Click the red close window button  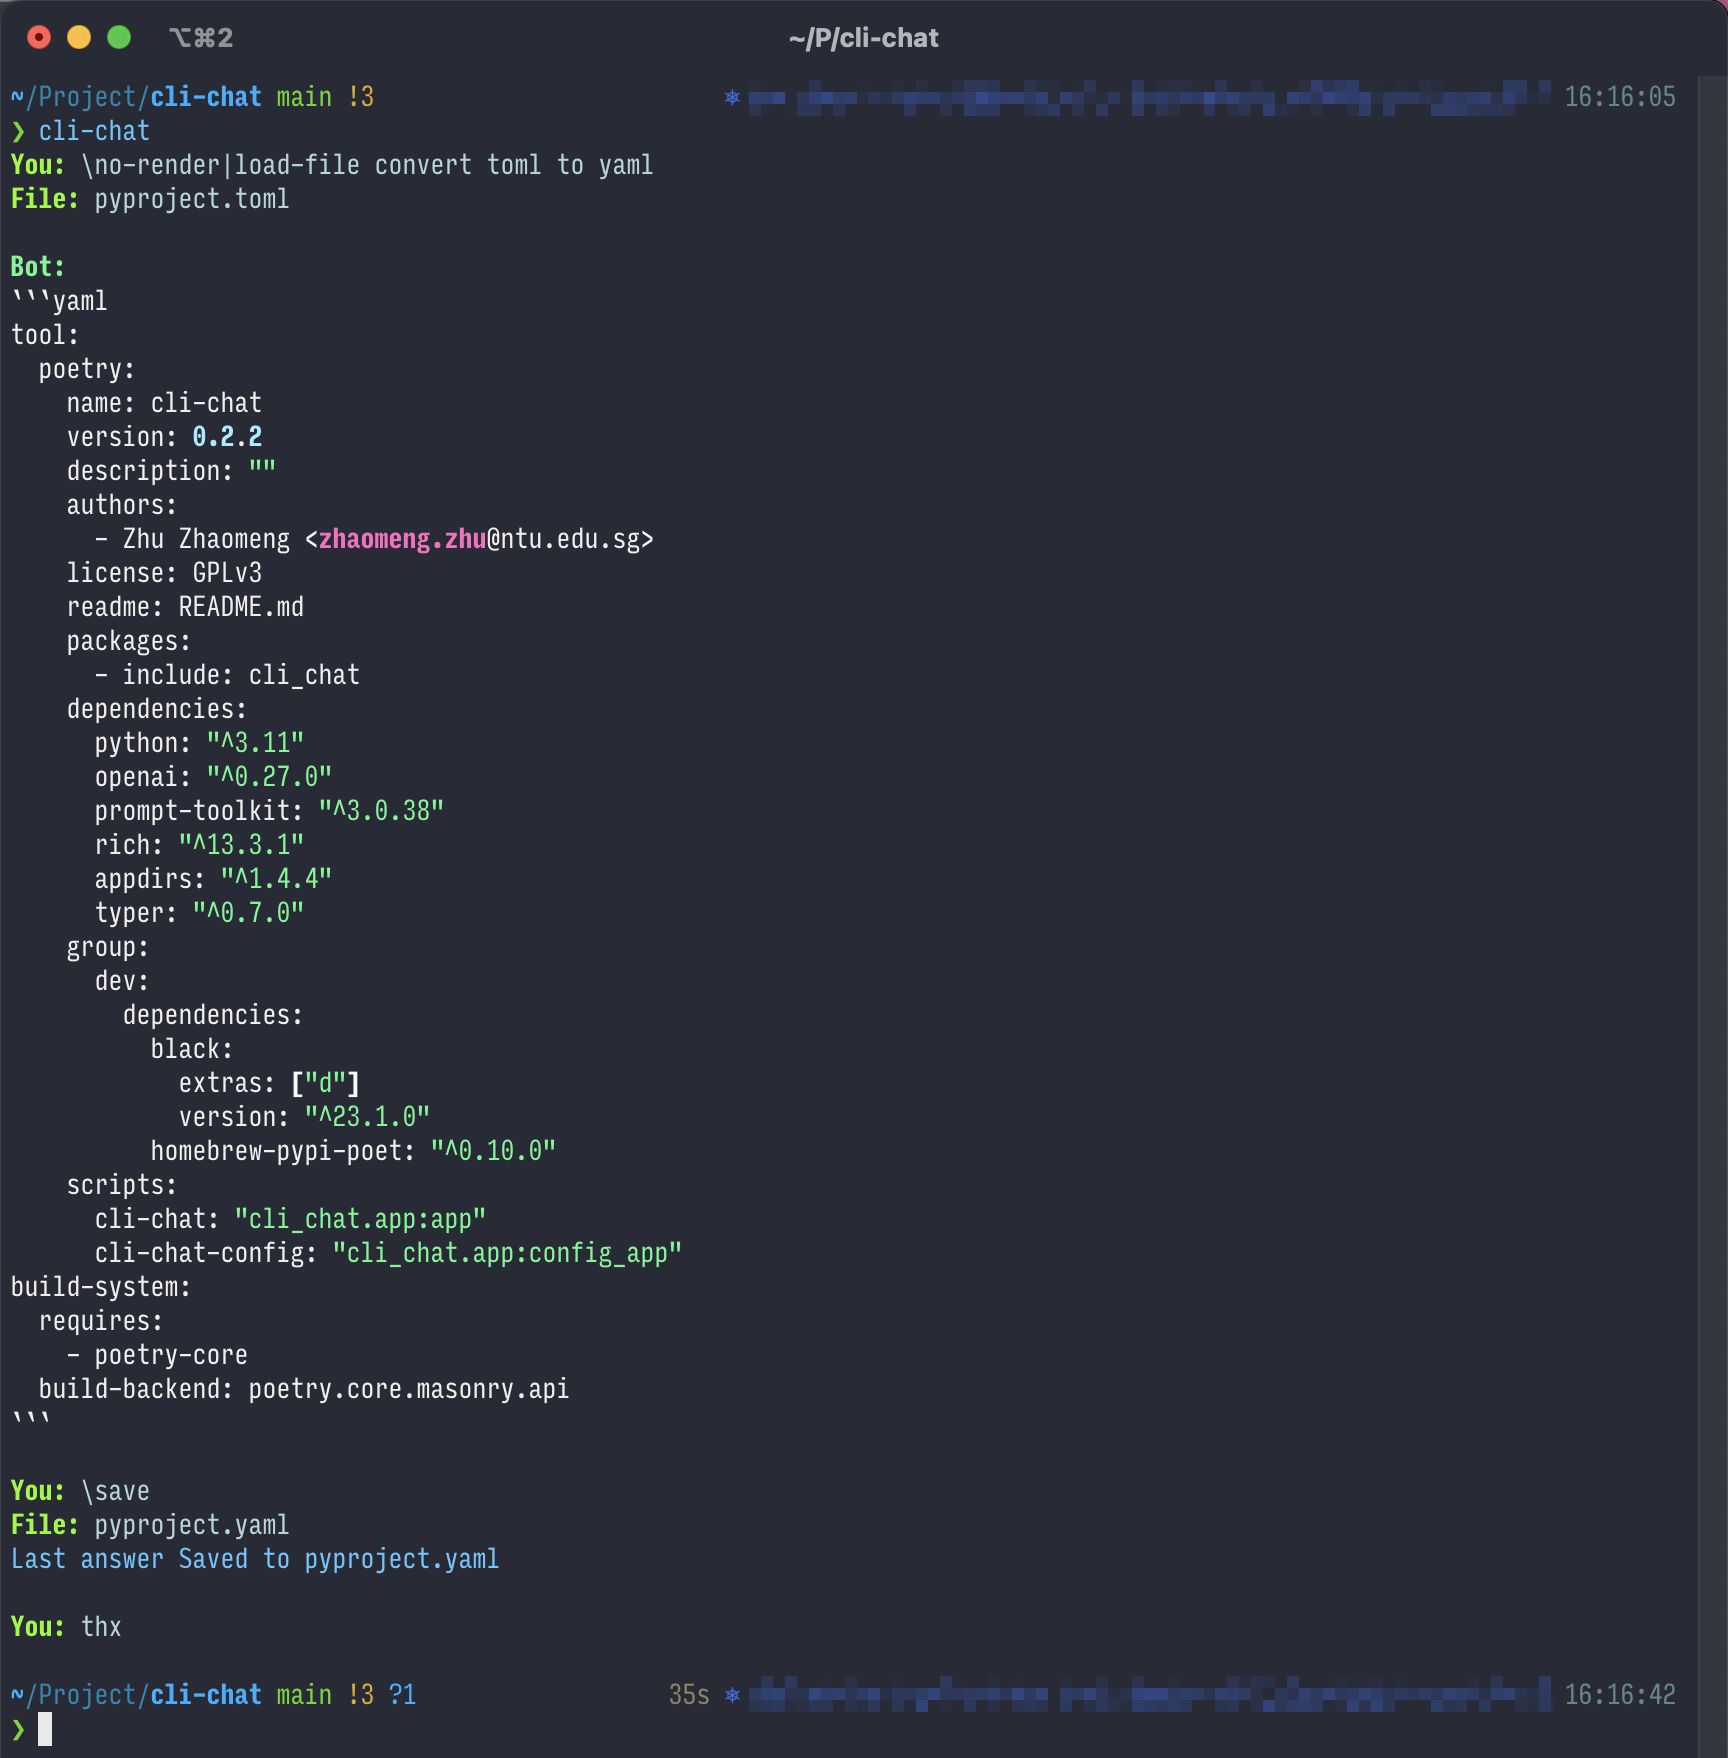pyautogui.click(x=39, y=37)
